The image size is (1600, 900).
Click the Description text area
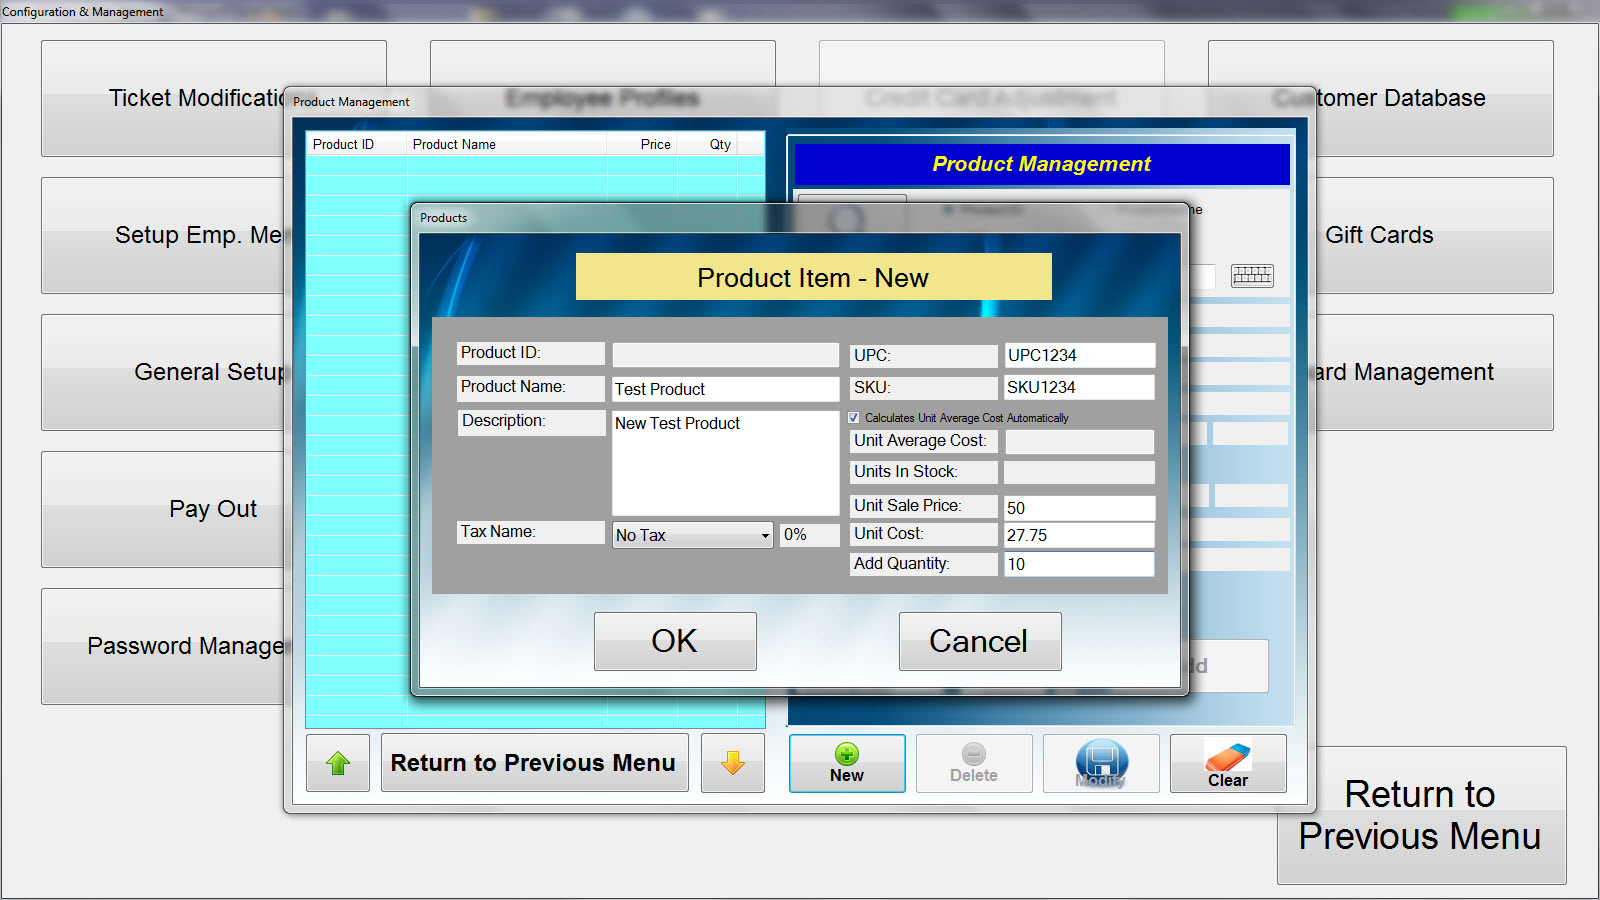click(x=725, y=463)
